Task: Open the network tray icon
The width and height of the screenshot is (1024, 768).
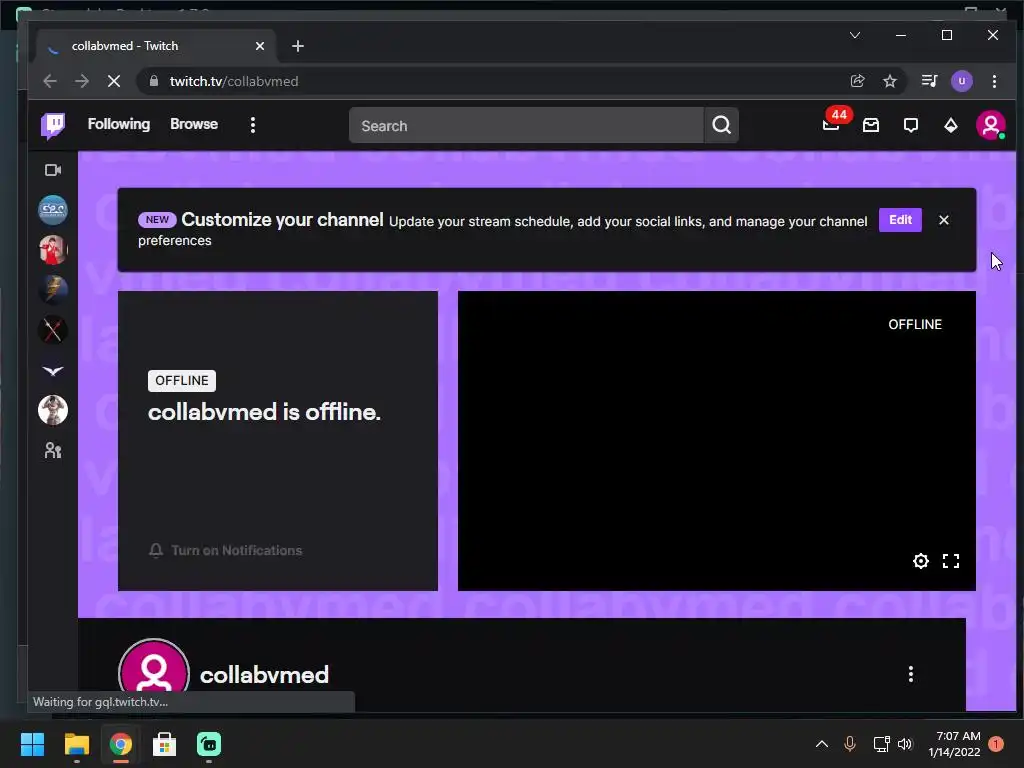Action: [881, 744]
